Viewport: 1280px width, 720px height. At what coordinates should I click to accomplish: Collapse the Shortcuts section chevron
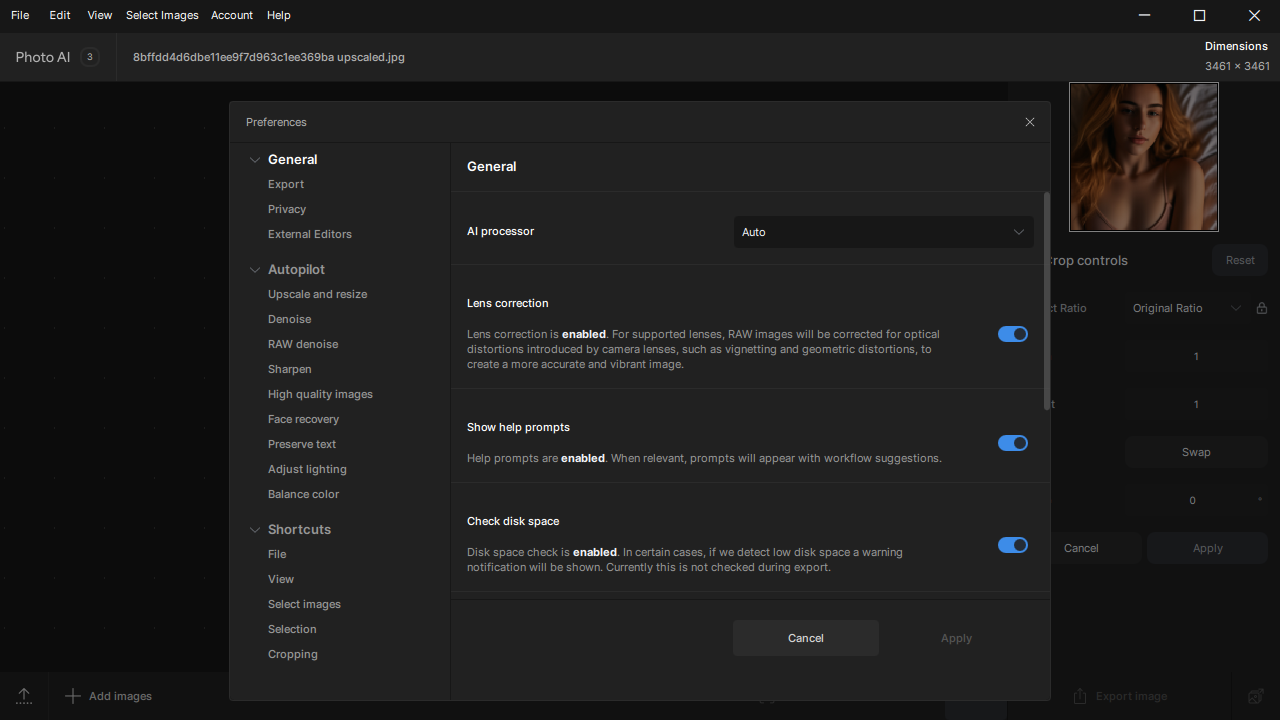pyautogui.click(x=255, y=530)
